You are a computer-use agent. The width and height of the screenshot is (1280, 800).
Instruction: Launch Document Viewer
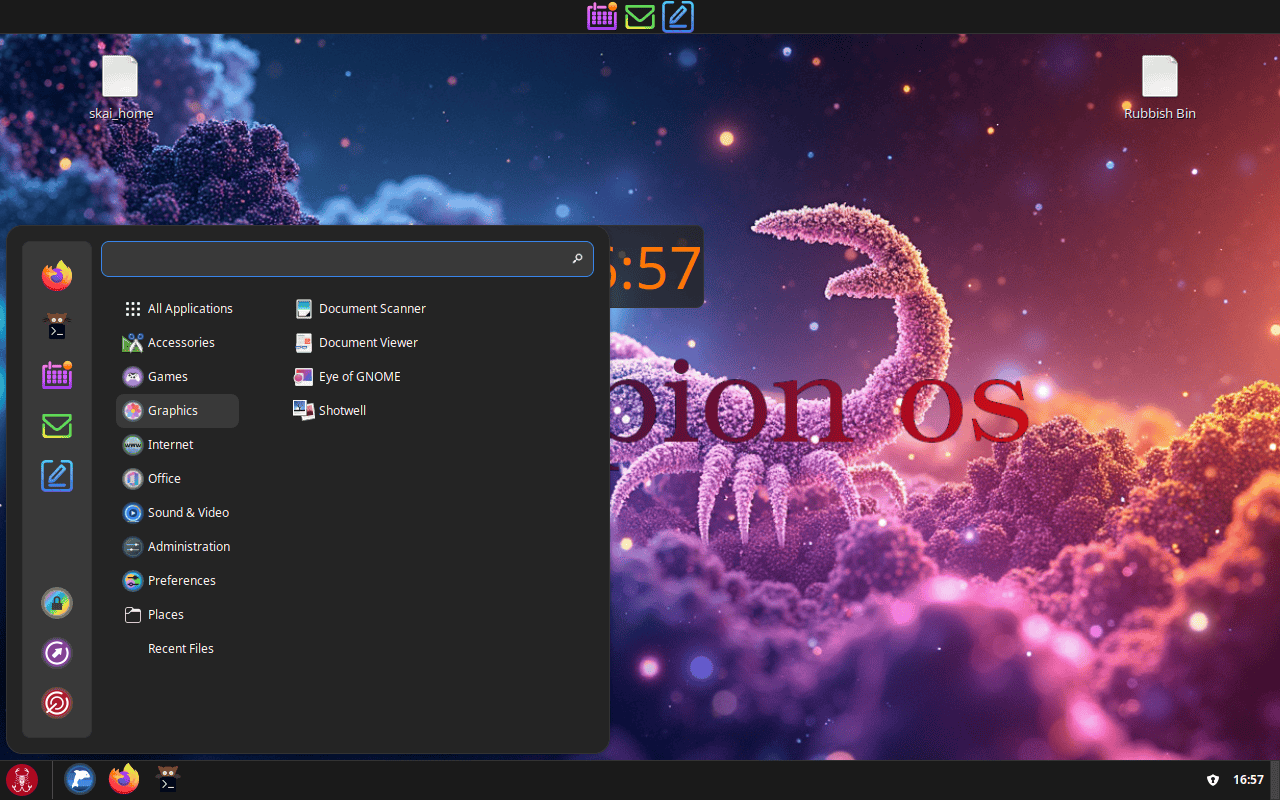[357, 343]
